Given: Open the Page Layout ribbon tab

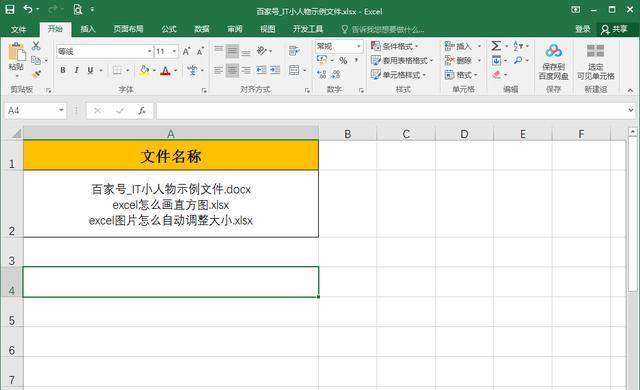Looking at the screenshot, I should tap(128, 29).
